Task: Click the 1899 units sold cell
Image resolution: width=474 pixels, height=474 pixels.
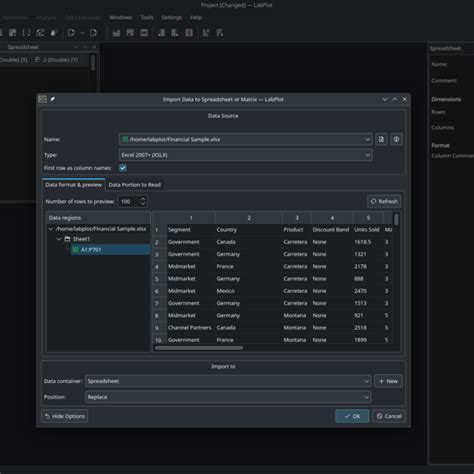Action: [368, 340]
